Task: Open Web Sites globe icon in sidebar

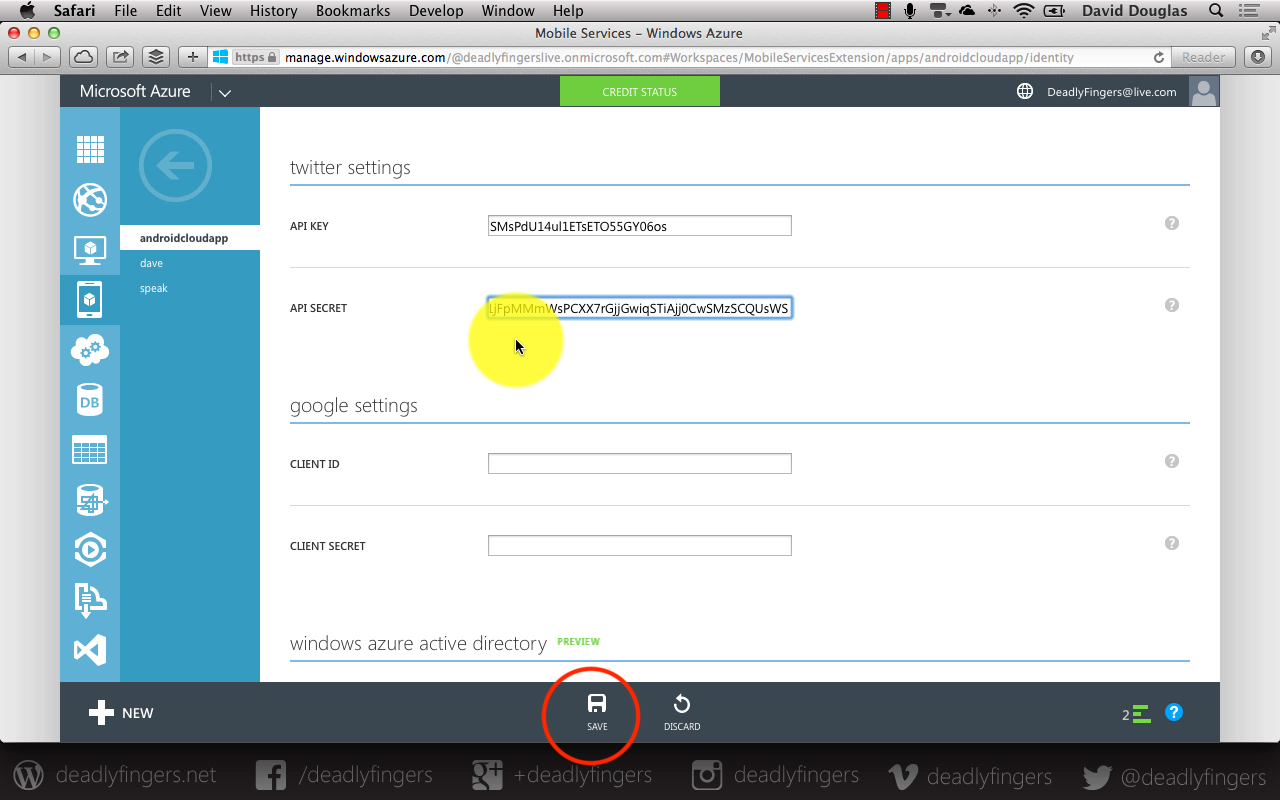Action: [90, 199]
